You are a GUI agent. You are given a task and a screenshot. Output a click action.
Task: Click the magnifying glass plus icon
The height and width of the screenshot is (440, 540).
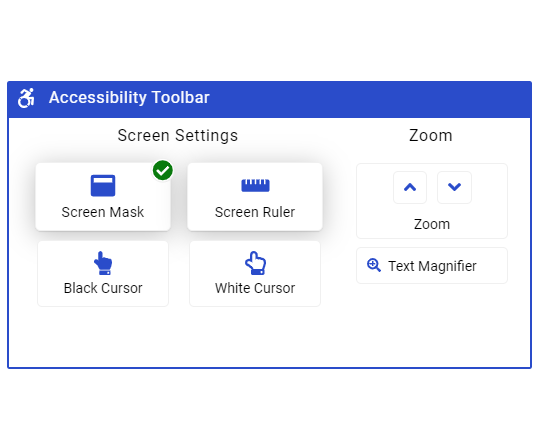click(x=374, y=265)
